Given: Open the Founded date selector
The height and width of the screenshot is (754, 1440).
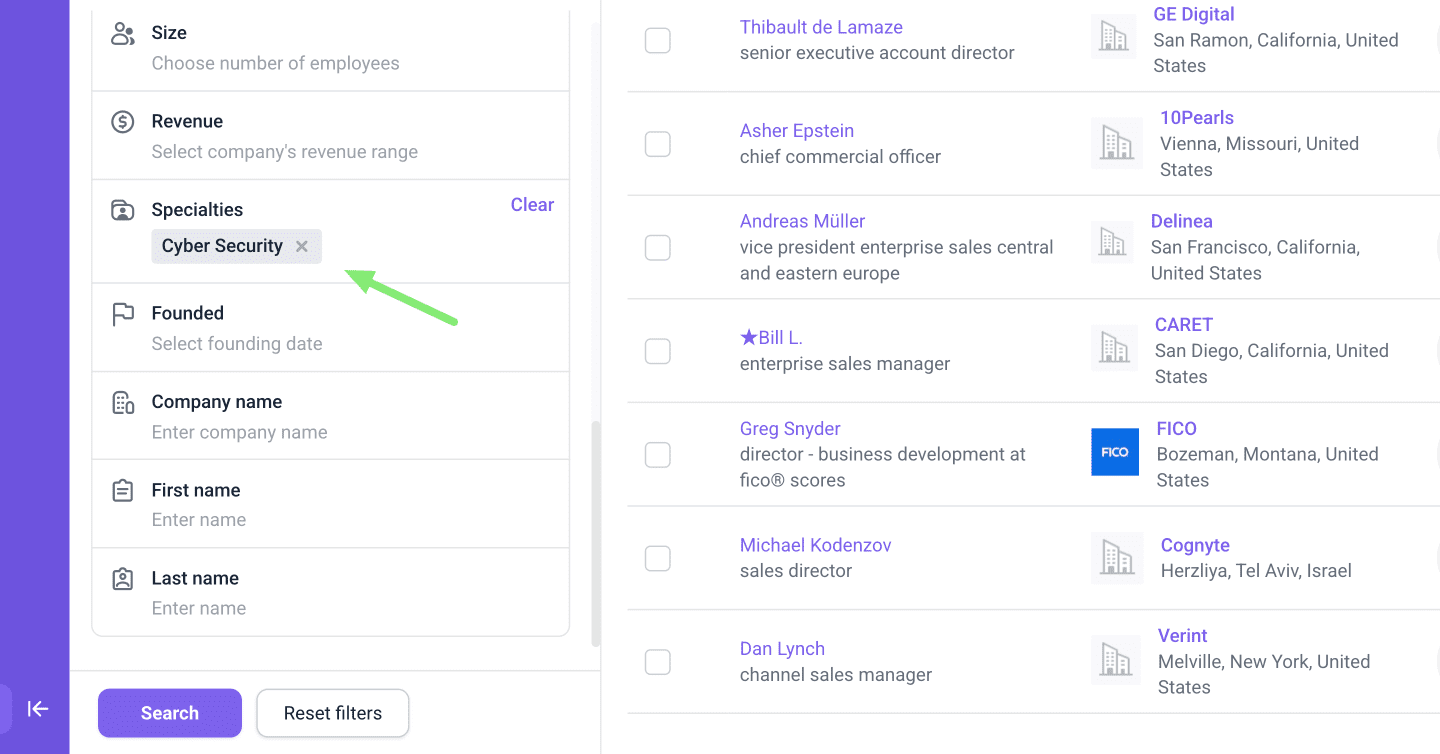Looking at the screenshot, I should coord(237,344).
